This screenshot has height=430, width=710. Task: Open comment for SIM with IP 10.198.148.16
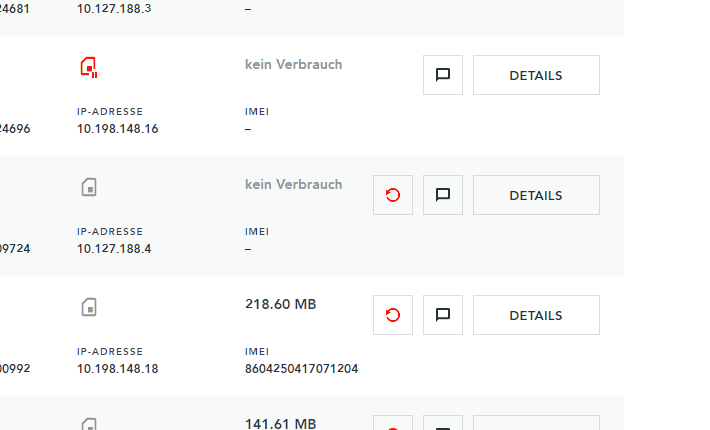(443, 75)
